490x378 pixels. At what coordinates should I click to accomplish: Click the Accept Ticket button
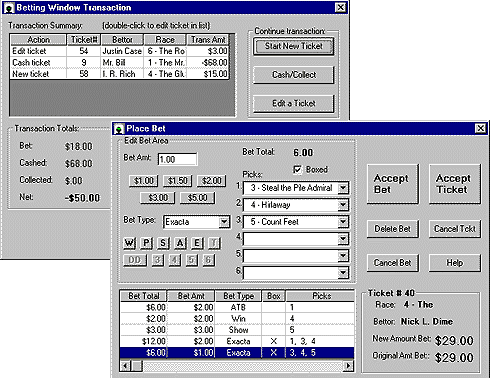(455, 184)
